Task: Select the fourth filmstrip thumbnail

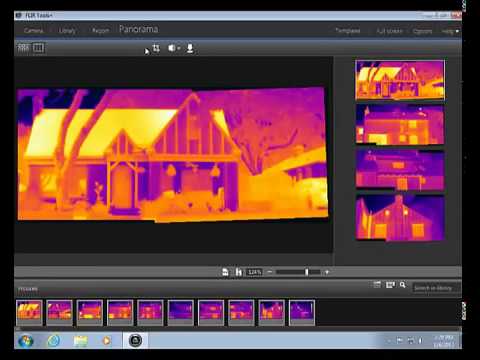Action: 120,312
